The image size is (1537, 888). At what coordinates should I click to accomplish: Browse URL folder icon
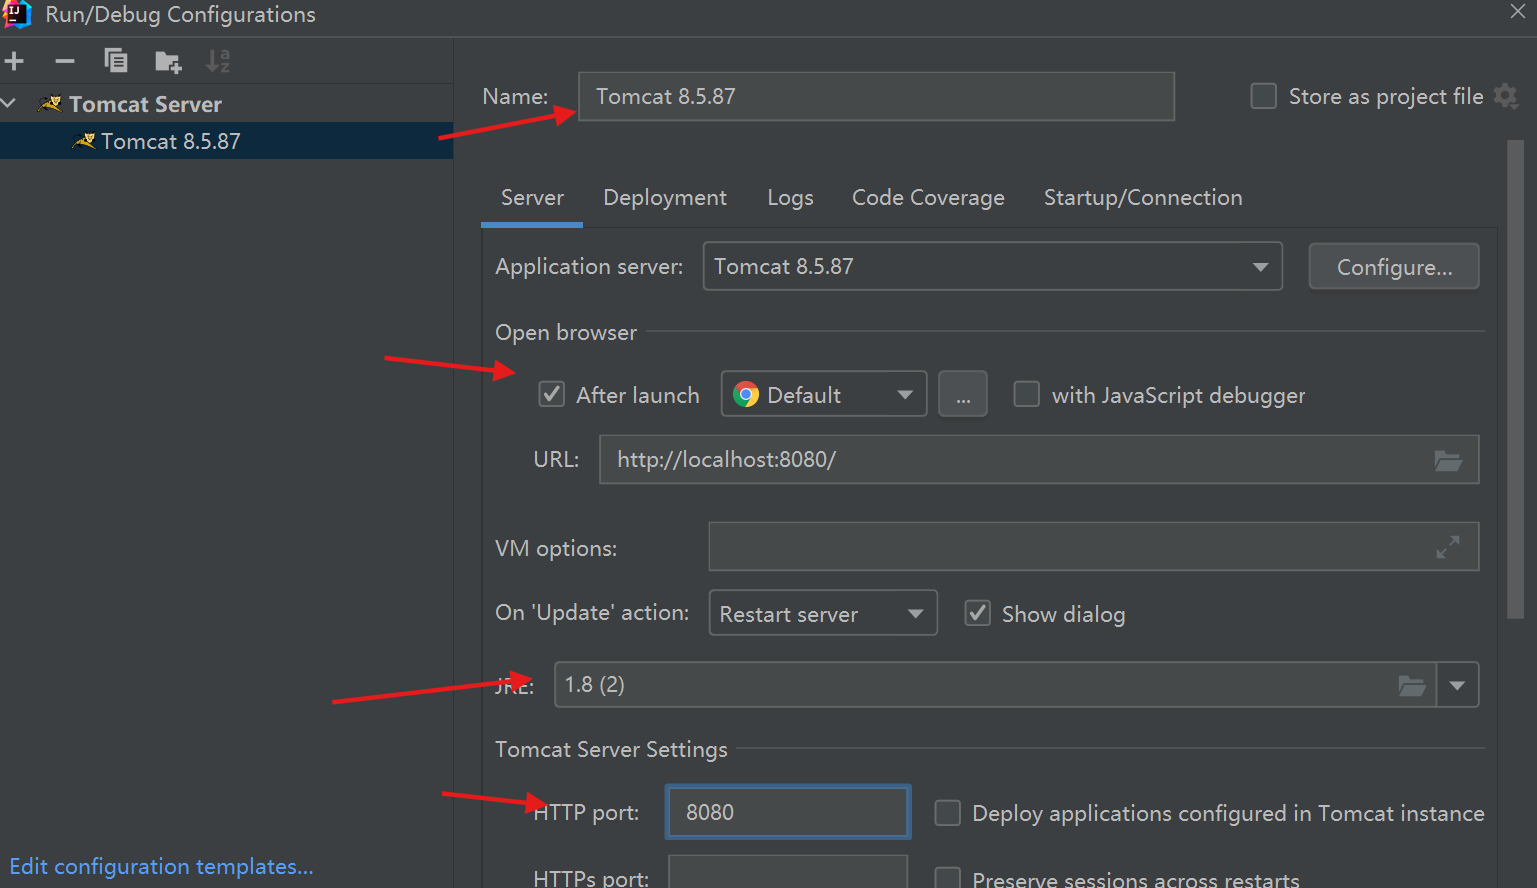point(1448,460)
